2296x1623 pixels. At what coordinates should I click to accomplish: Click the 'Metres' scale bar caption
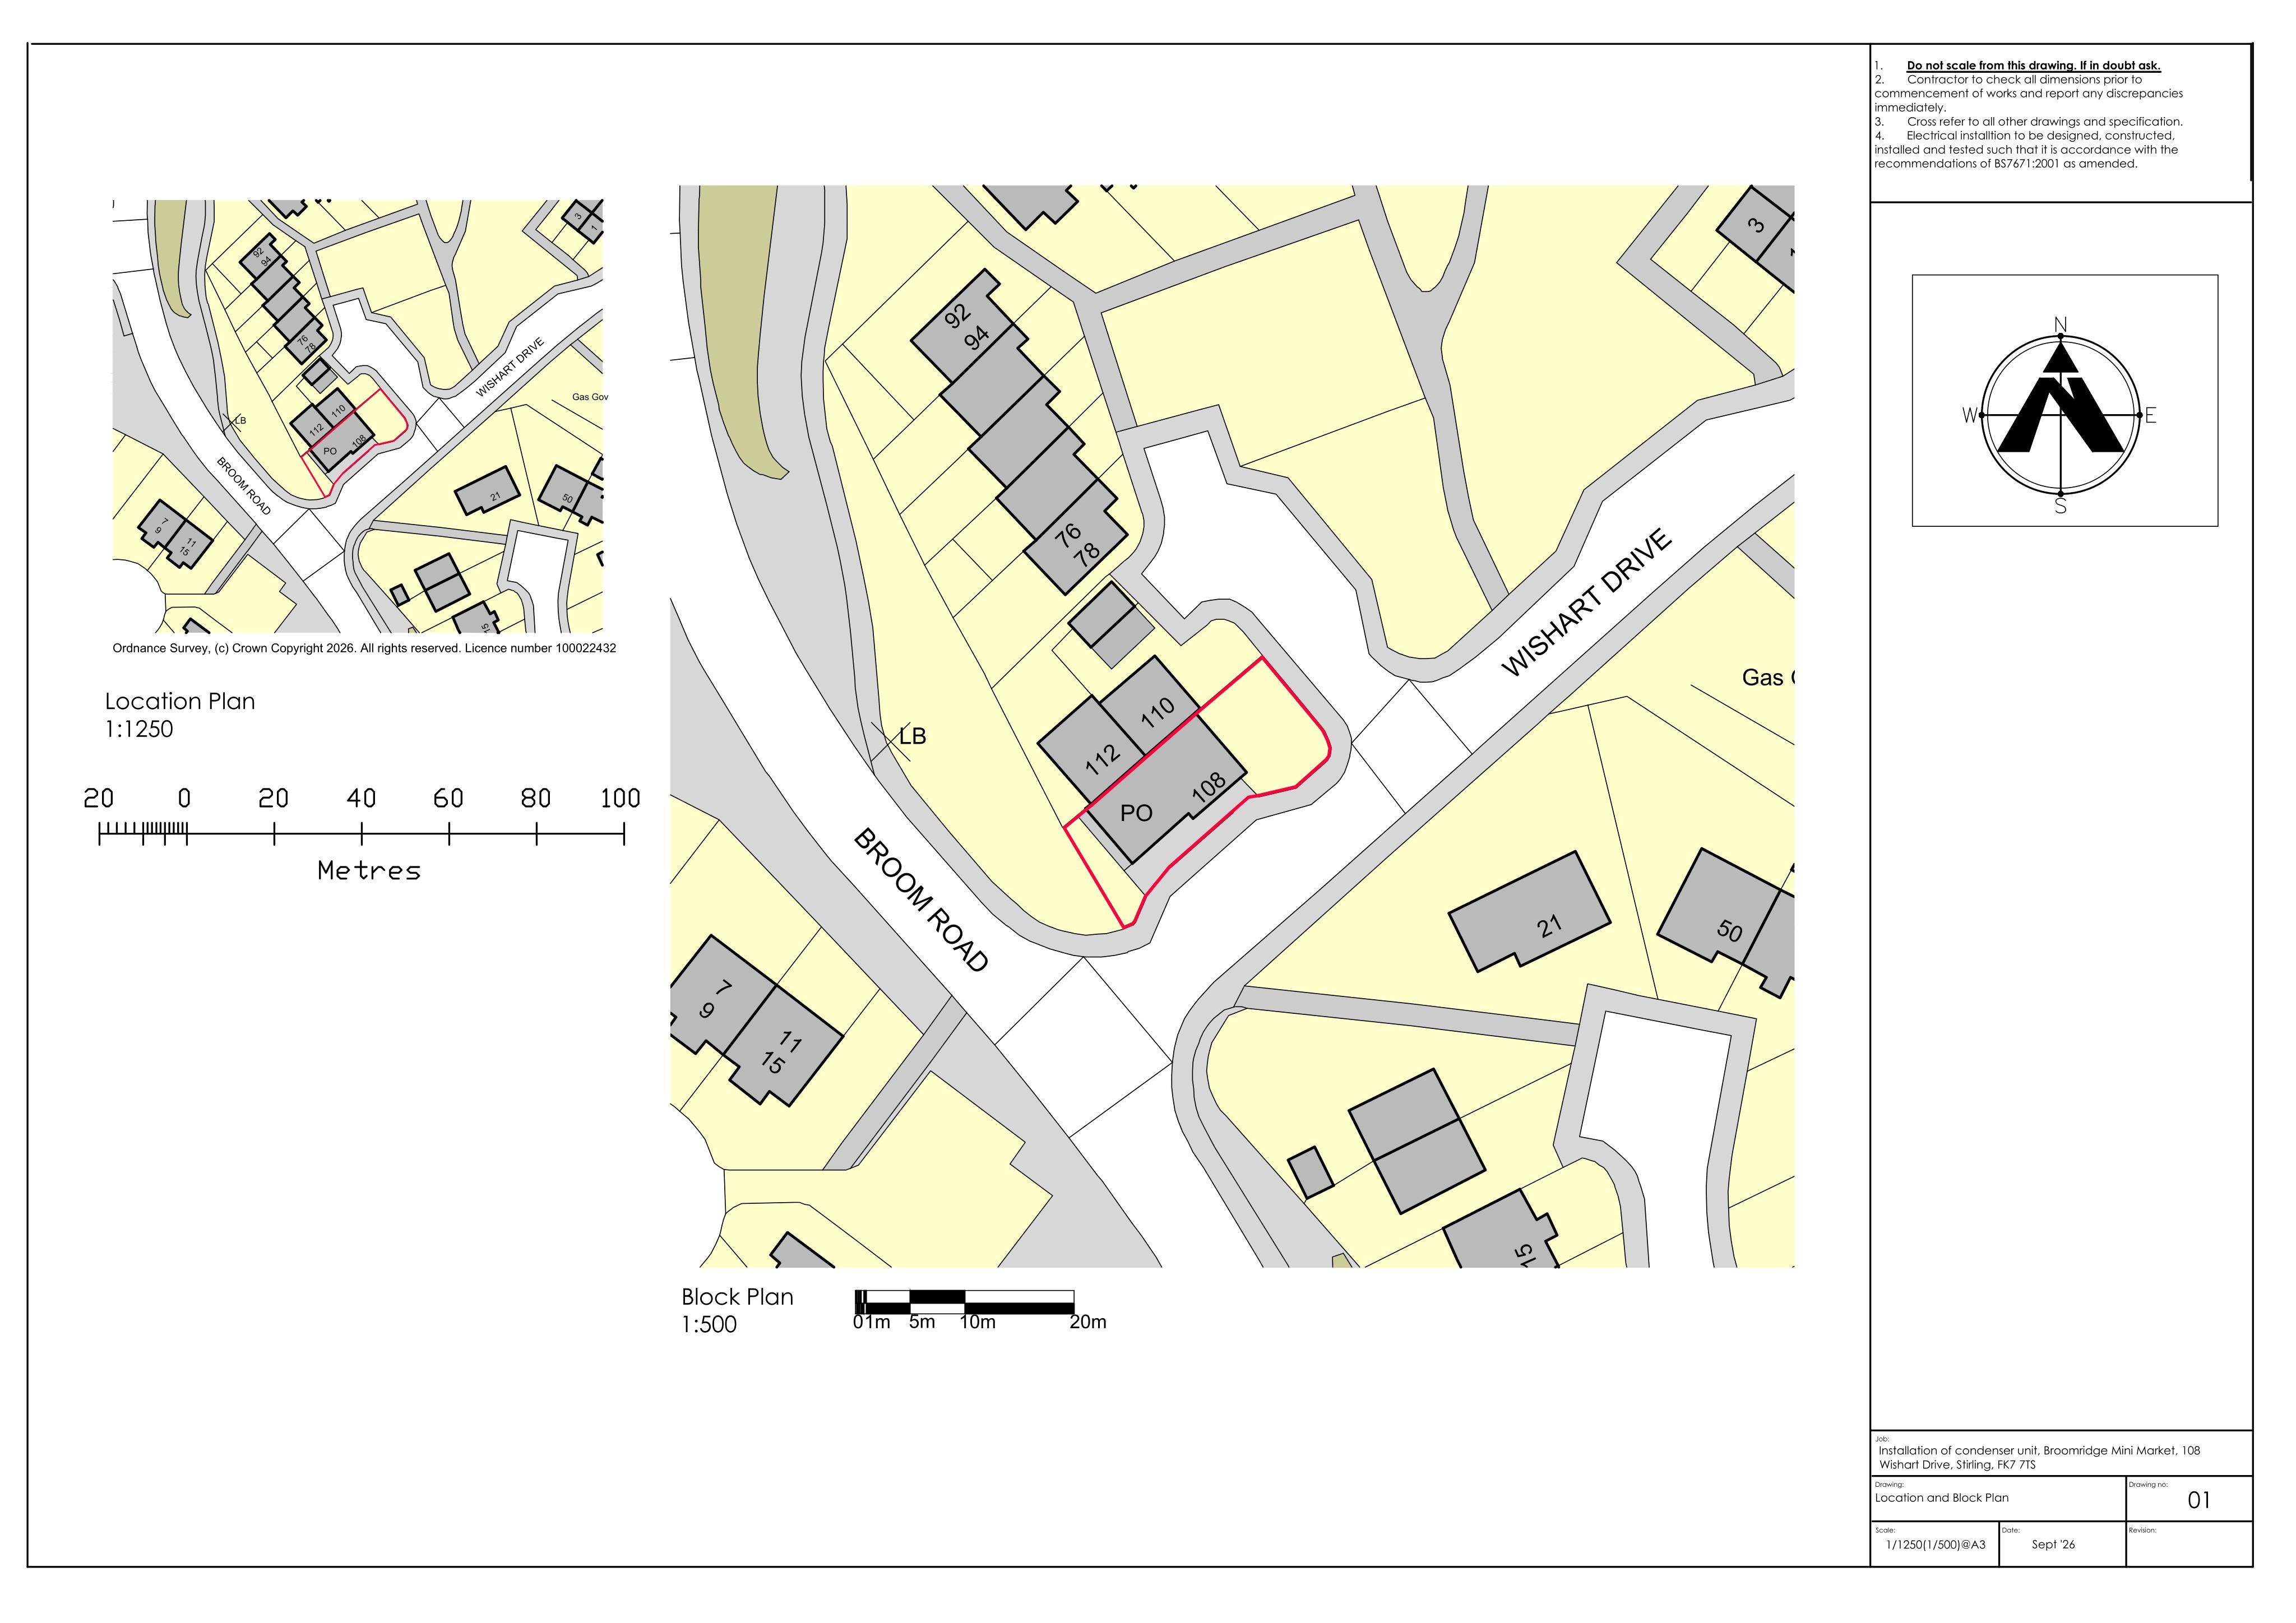click(369, 871)
